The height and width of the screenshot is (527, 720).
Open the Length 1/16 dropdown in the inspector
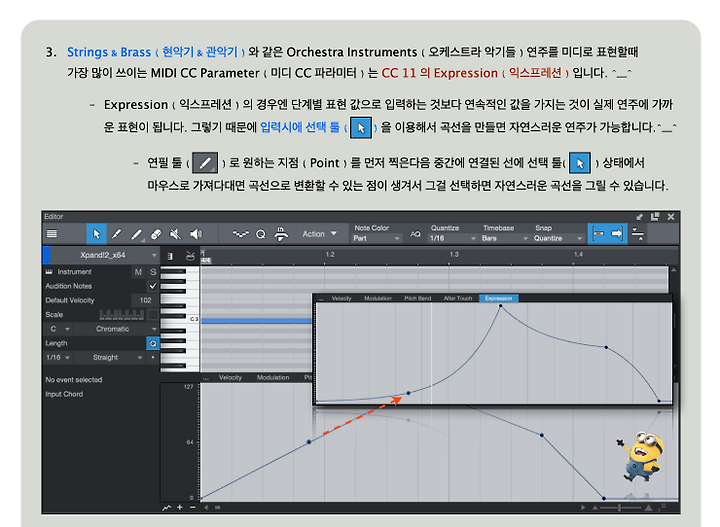click(x=58, y=357)
